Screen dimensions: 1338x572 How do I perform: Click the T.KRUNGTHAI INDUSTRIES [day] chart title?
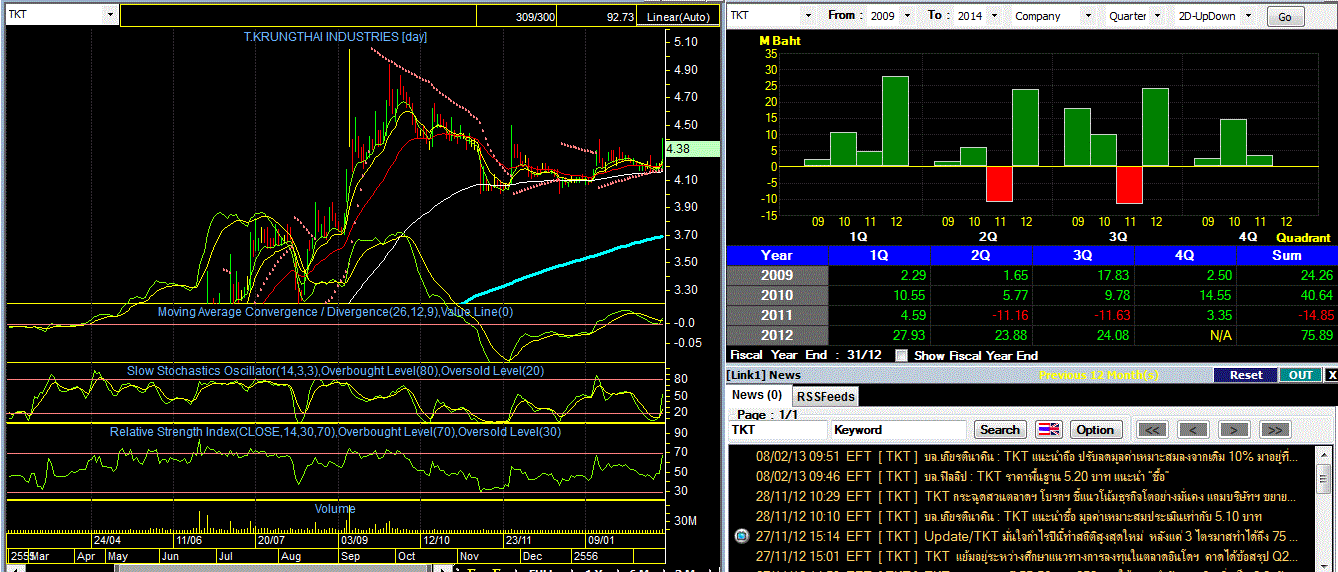335,37
